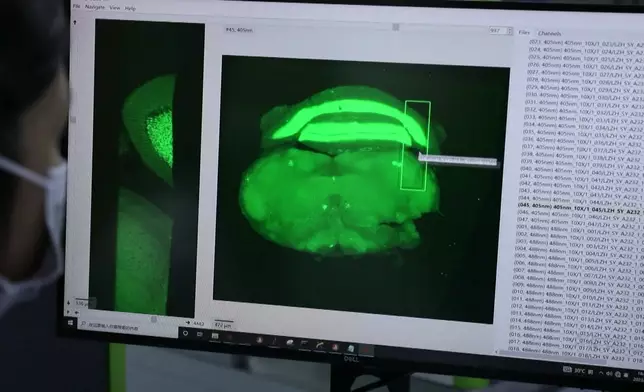Image resolution: width=644 pixels, height=392 pixels.
Task: Move the slider handle along the top image bar
Action: [396, 27]
